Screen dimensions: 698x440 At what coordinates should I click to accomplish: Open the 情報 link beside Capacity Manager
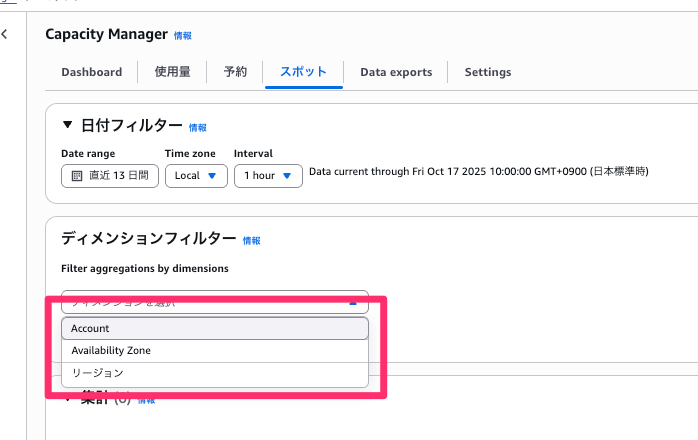183,36
